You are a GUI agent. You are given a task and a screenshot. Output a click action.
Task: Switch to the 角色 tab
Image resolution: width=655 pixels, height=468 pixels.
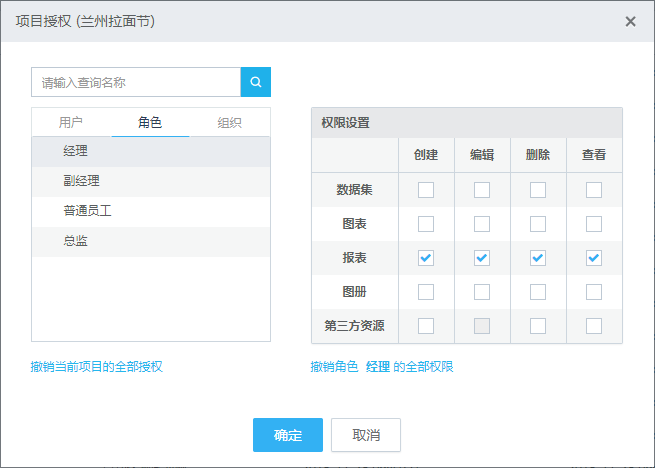[150, 123]
